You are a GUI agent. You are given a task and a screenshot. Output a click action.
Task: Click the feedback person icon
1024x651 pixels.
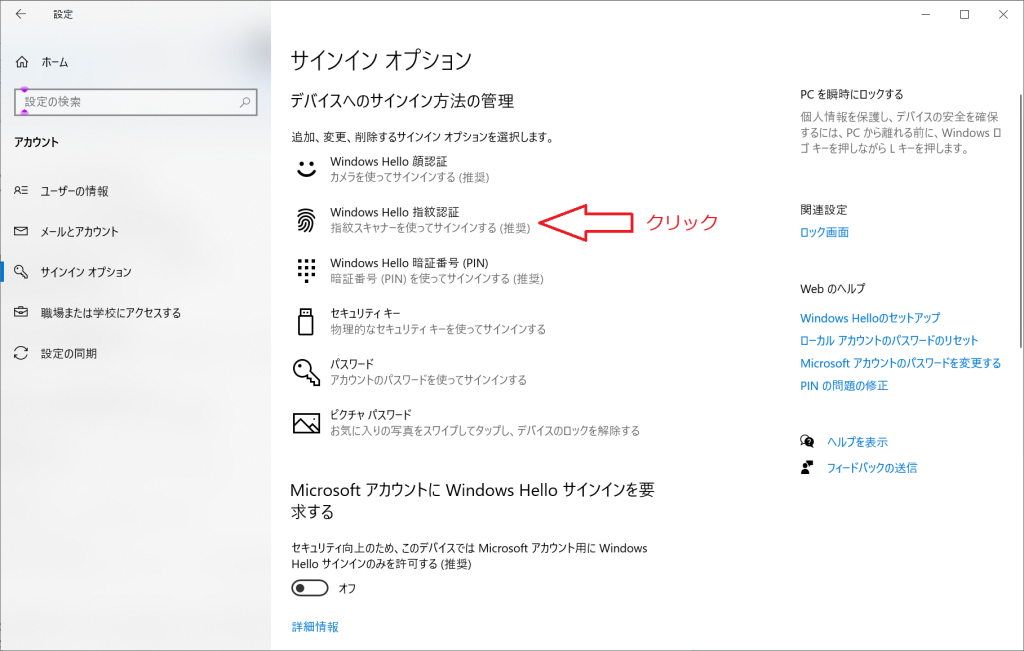pos(807,468)
